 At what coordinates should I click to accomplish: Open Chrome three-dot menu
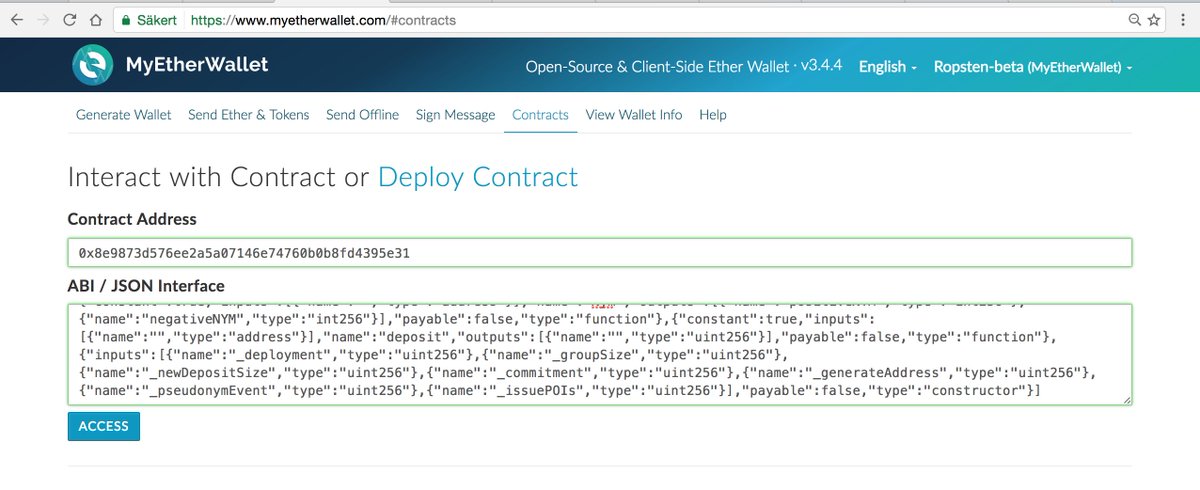pos(1183,19)
